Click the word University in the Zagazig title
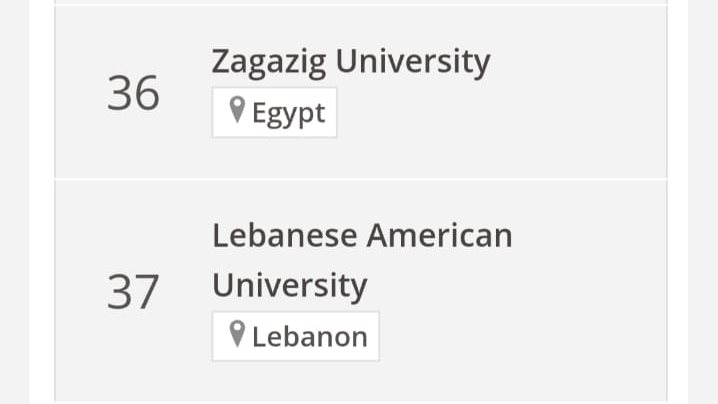The height and width of the screenshot is (404, 718). point(412,63)
